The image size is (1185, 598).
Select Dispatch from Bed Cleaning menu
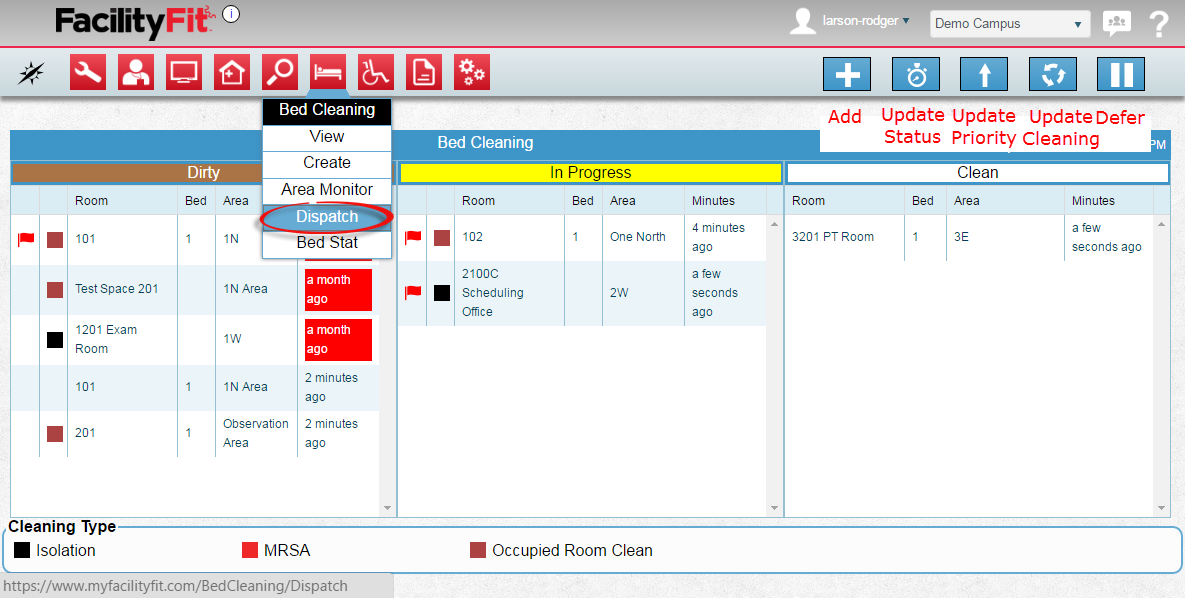(327, 217)
